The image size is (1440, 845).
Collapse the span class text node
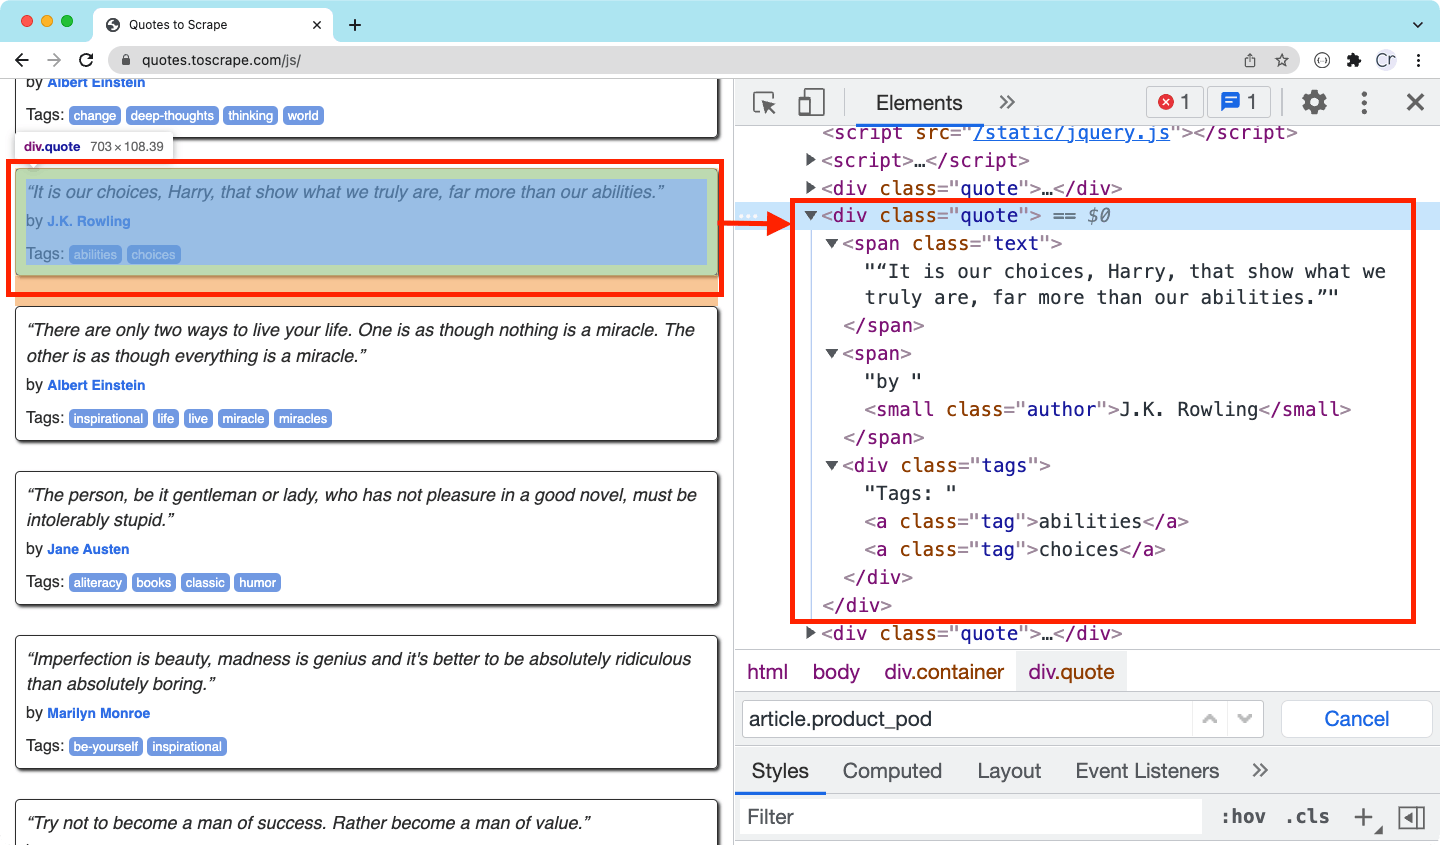pyautogui.click(x=831, y=244)
